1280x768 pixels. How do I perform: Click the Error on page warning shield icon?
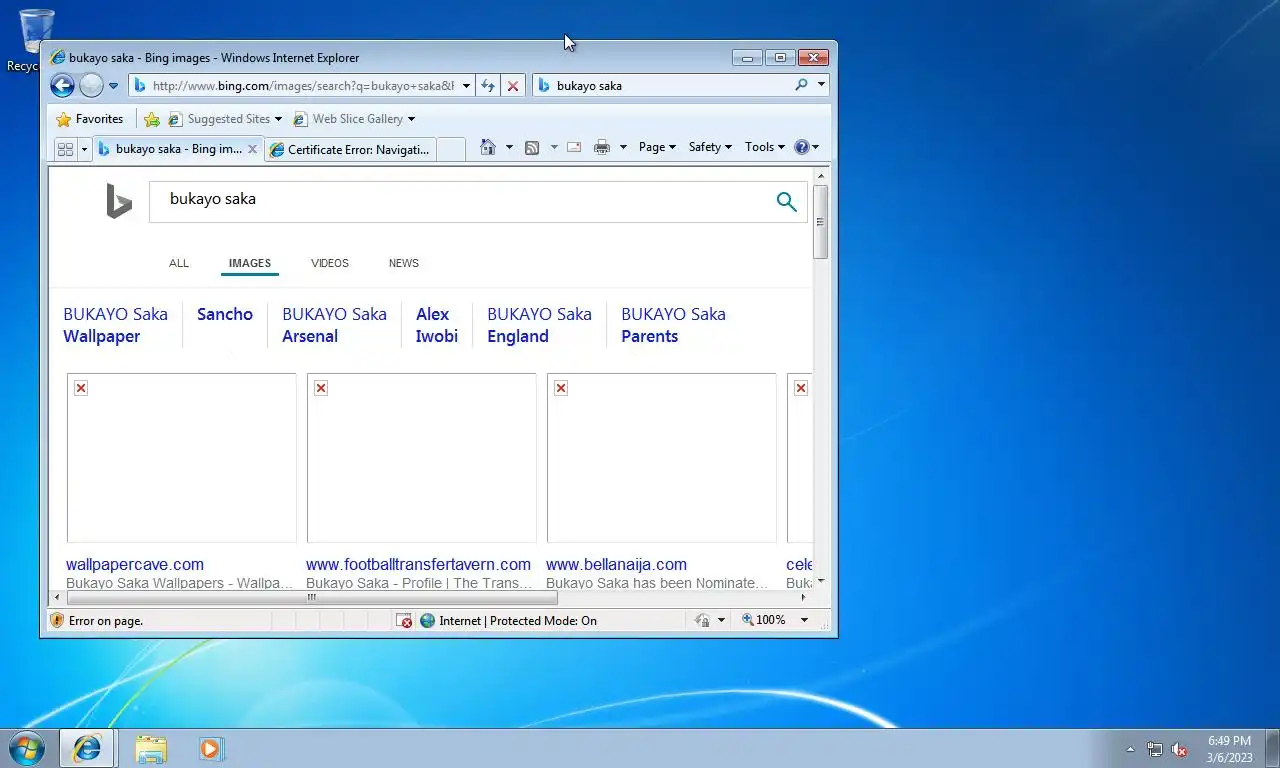(57, 621)
